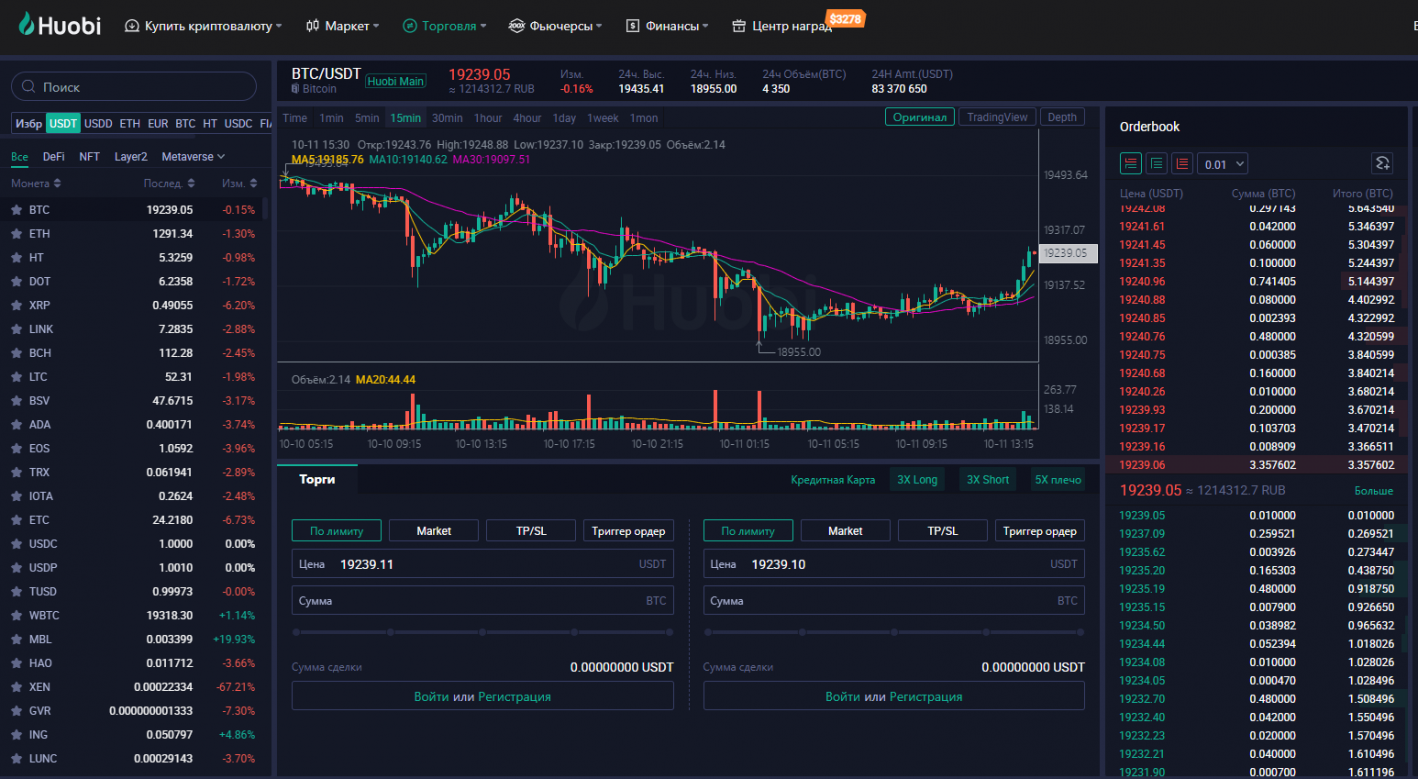
Task: Star the HT coin row
Action: pos(16,258)
